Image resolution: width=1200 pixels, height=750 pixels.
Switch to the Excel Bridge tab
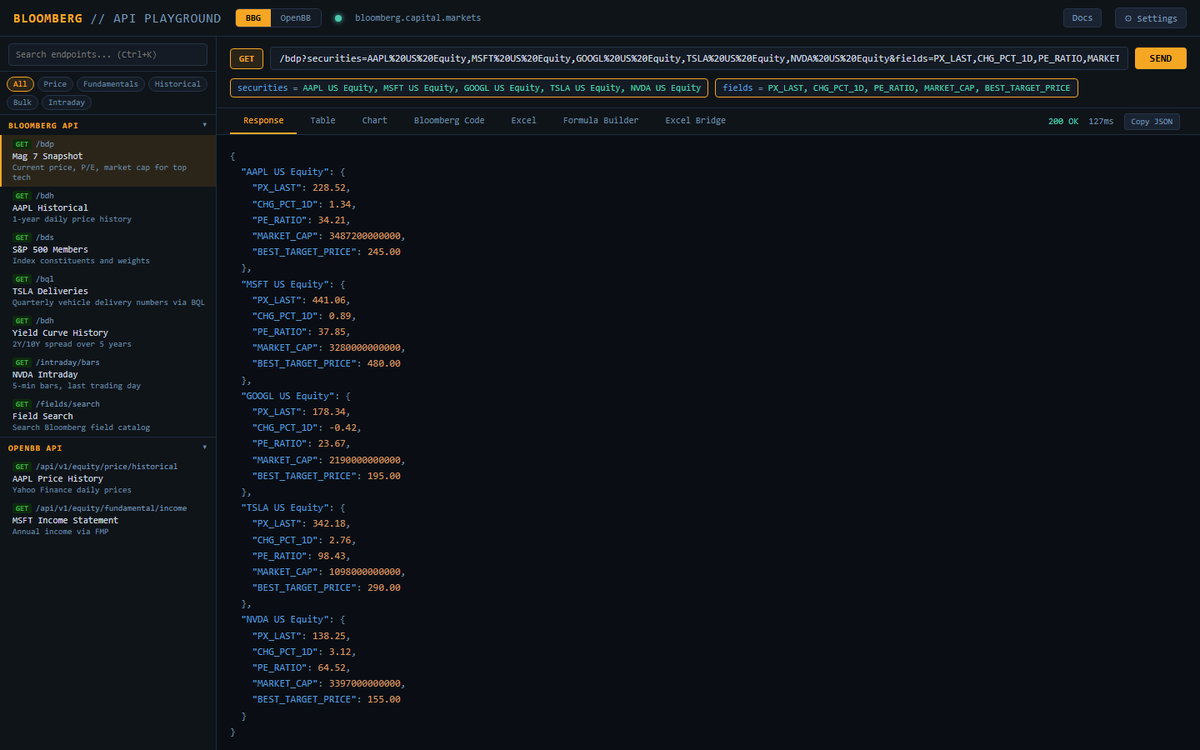pyautogui.click(x=696, y=120)
